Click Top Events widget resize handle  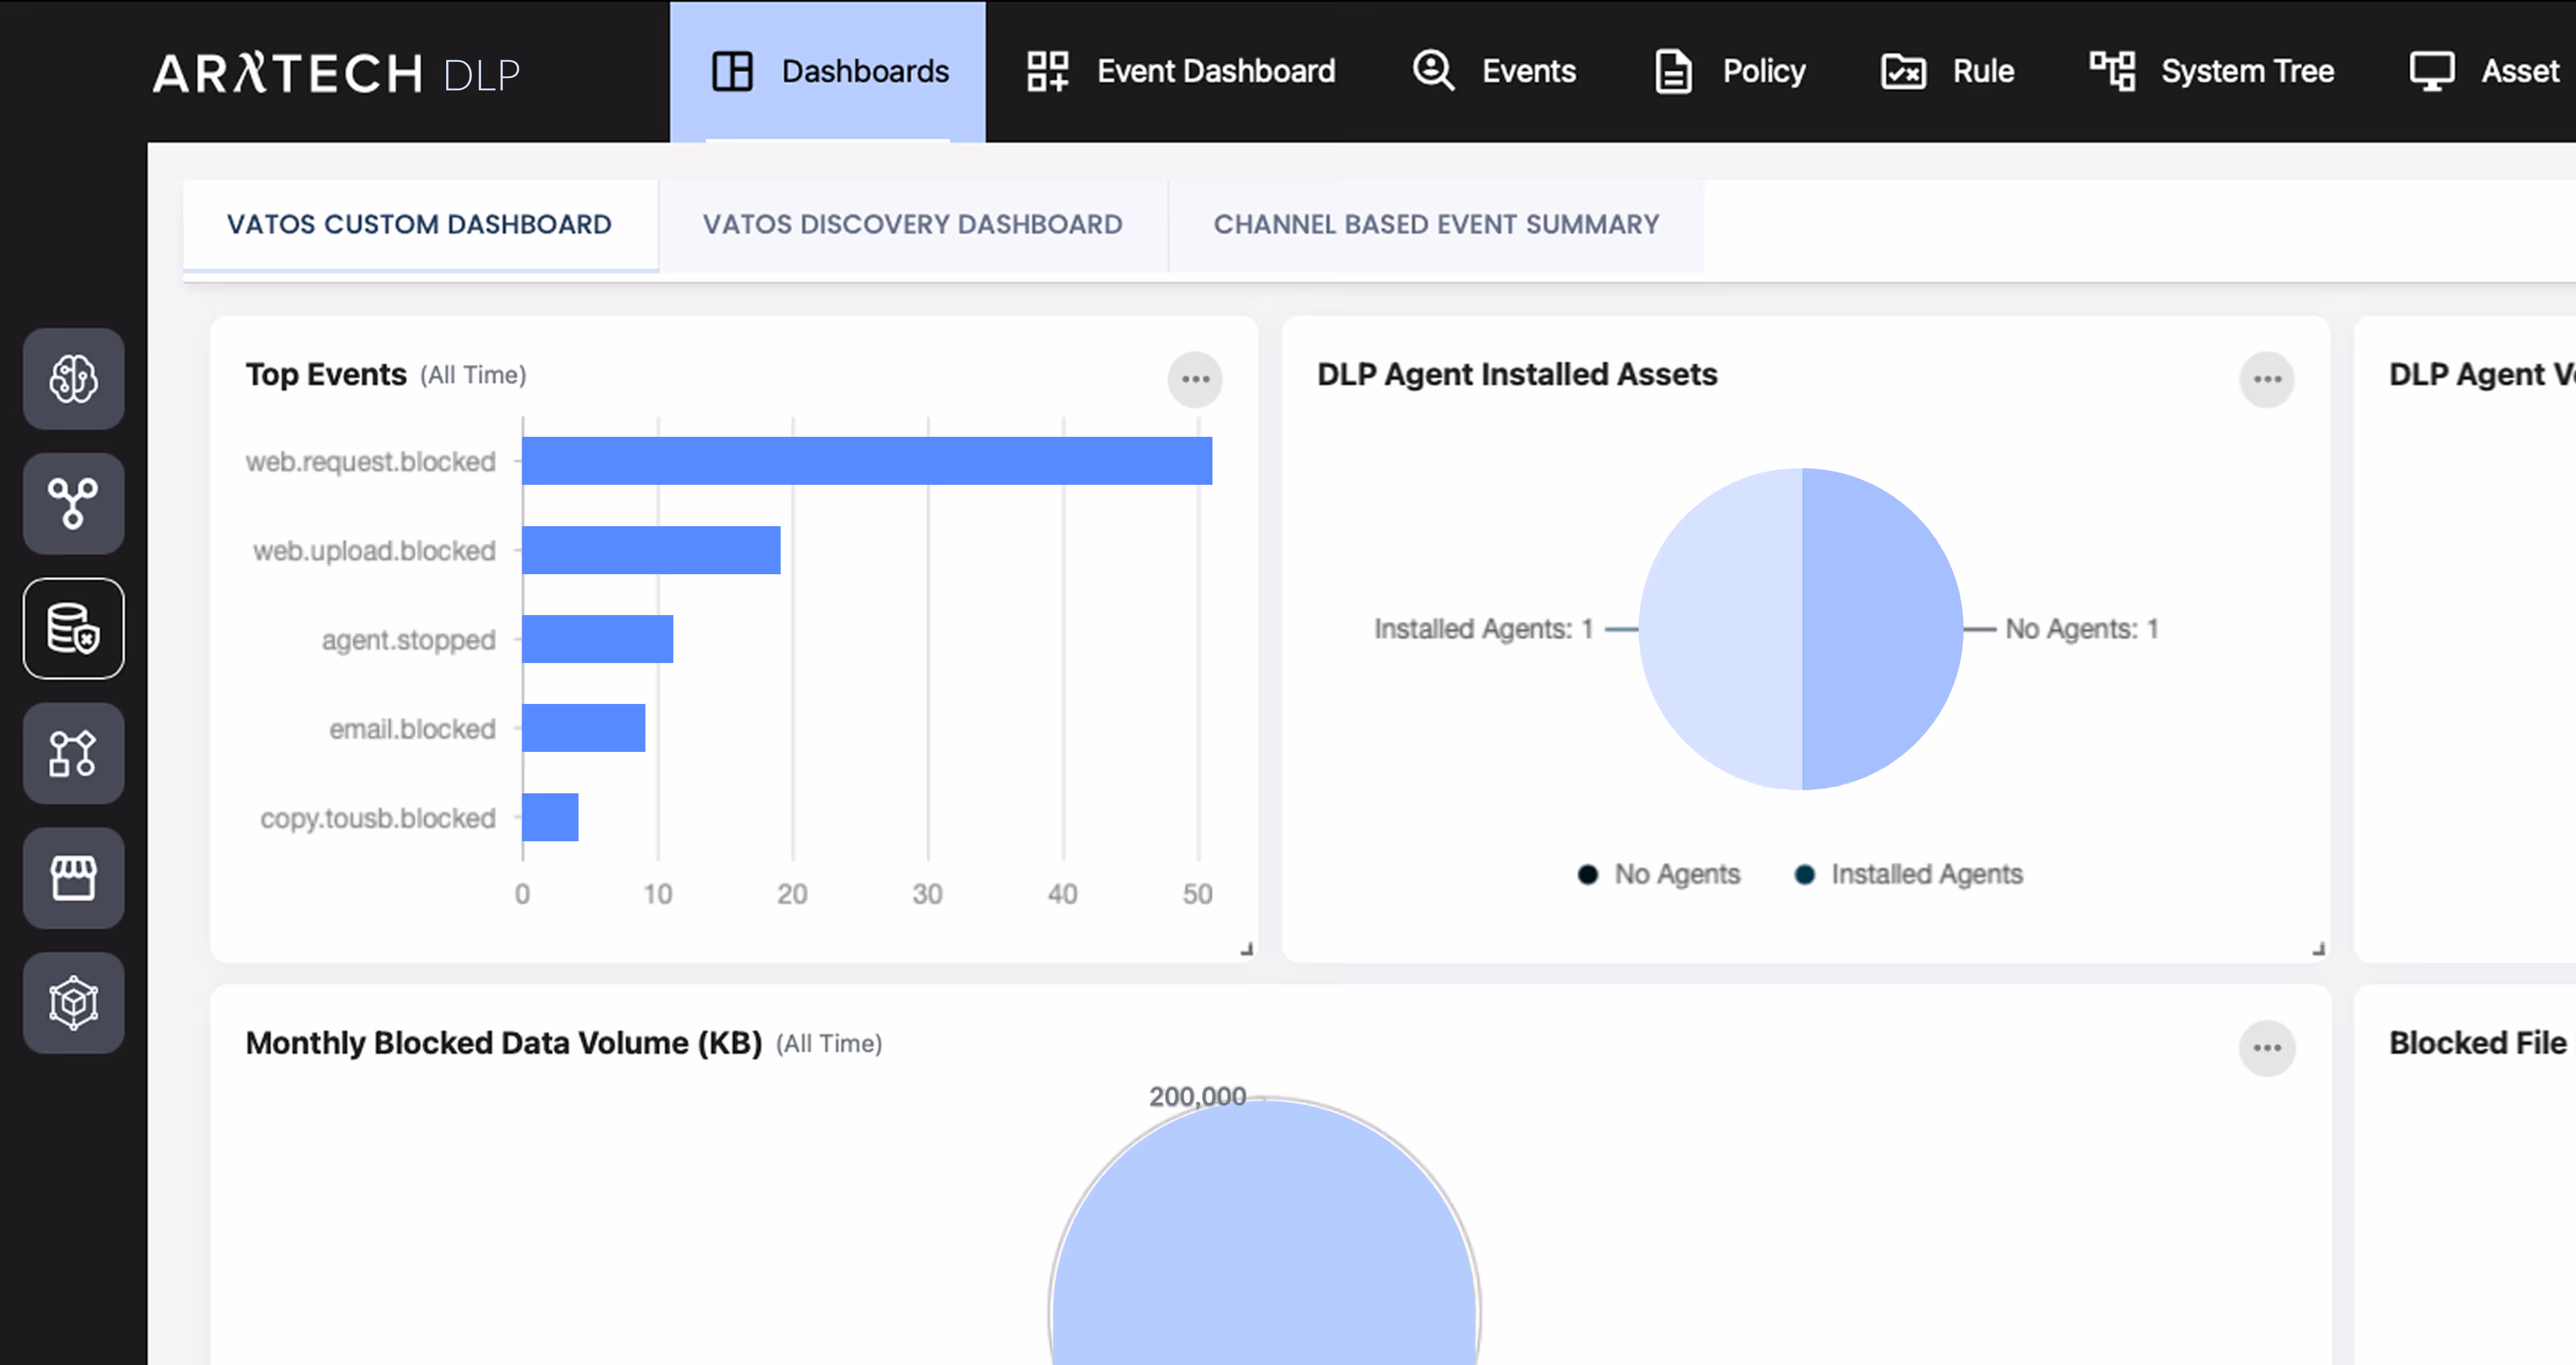[x=1246, y=949]
